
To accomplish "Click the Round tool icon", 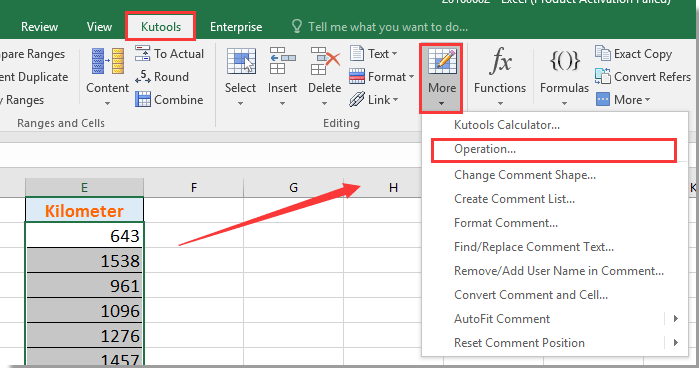I will pyautogui.click(x=143, y=77).
